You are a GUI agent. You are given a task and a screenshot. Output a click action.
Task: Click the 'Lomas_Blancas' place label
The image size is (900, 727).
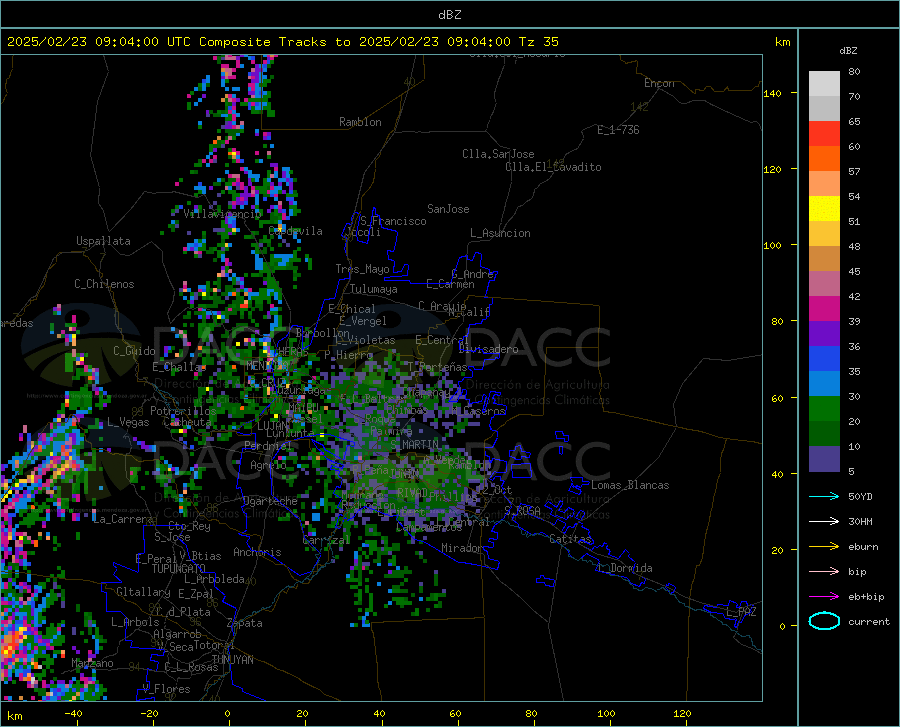point(630,485)
